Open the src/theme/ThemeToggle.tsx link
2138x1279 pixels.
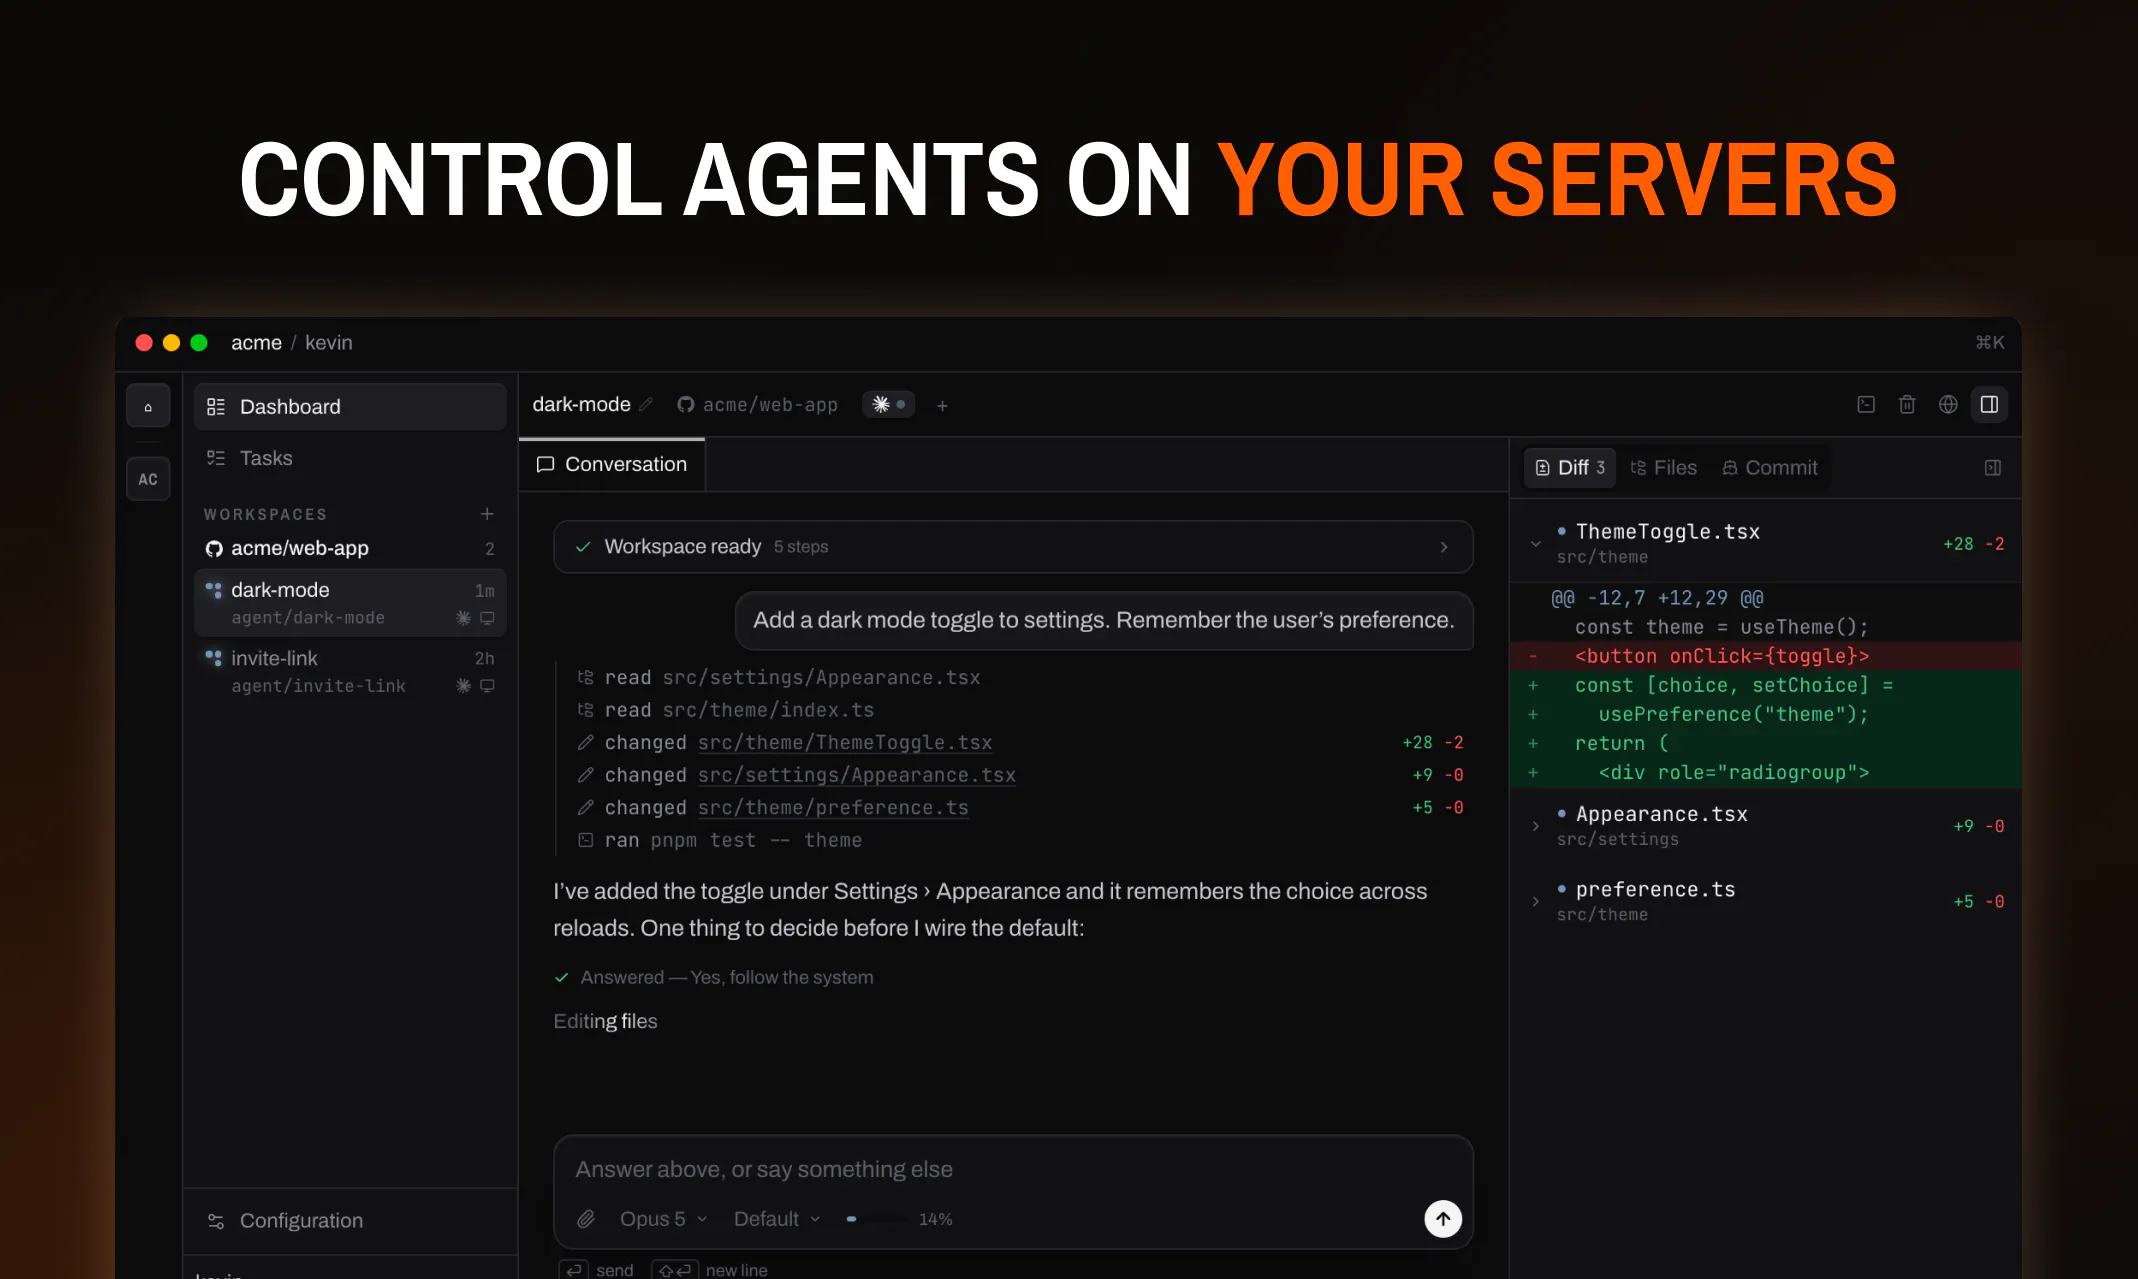coord(845,743)
